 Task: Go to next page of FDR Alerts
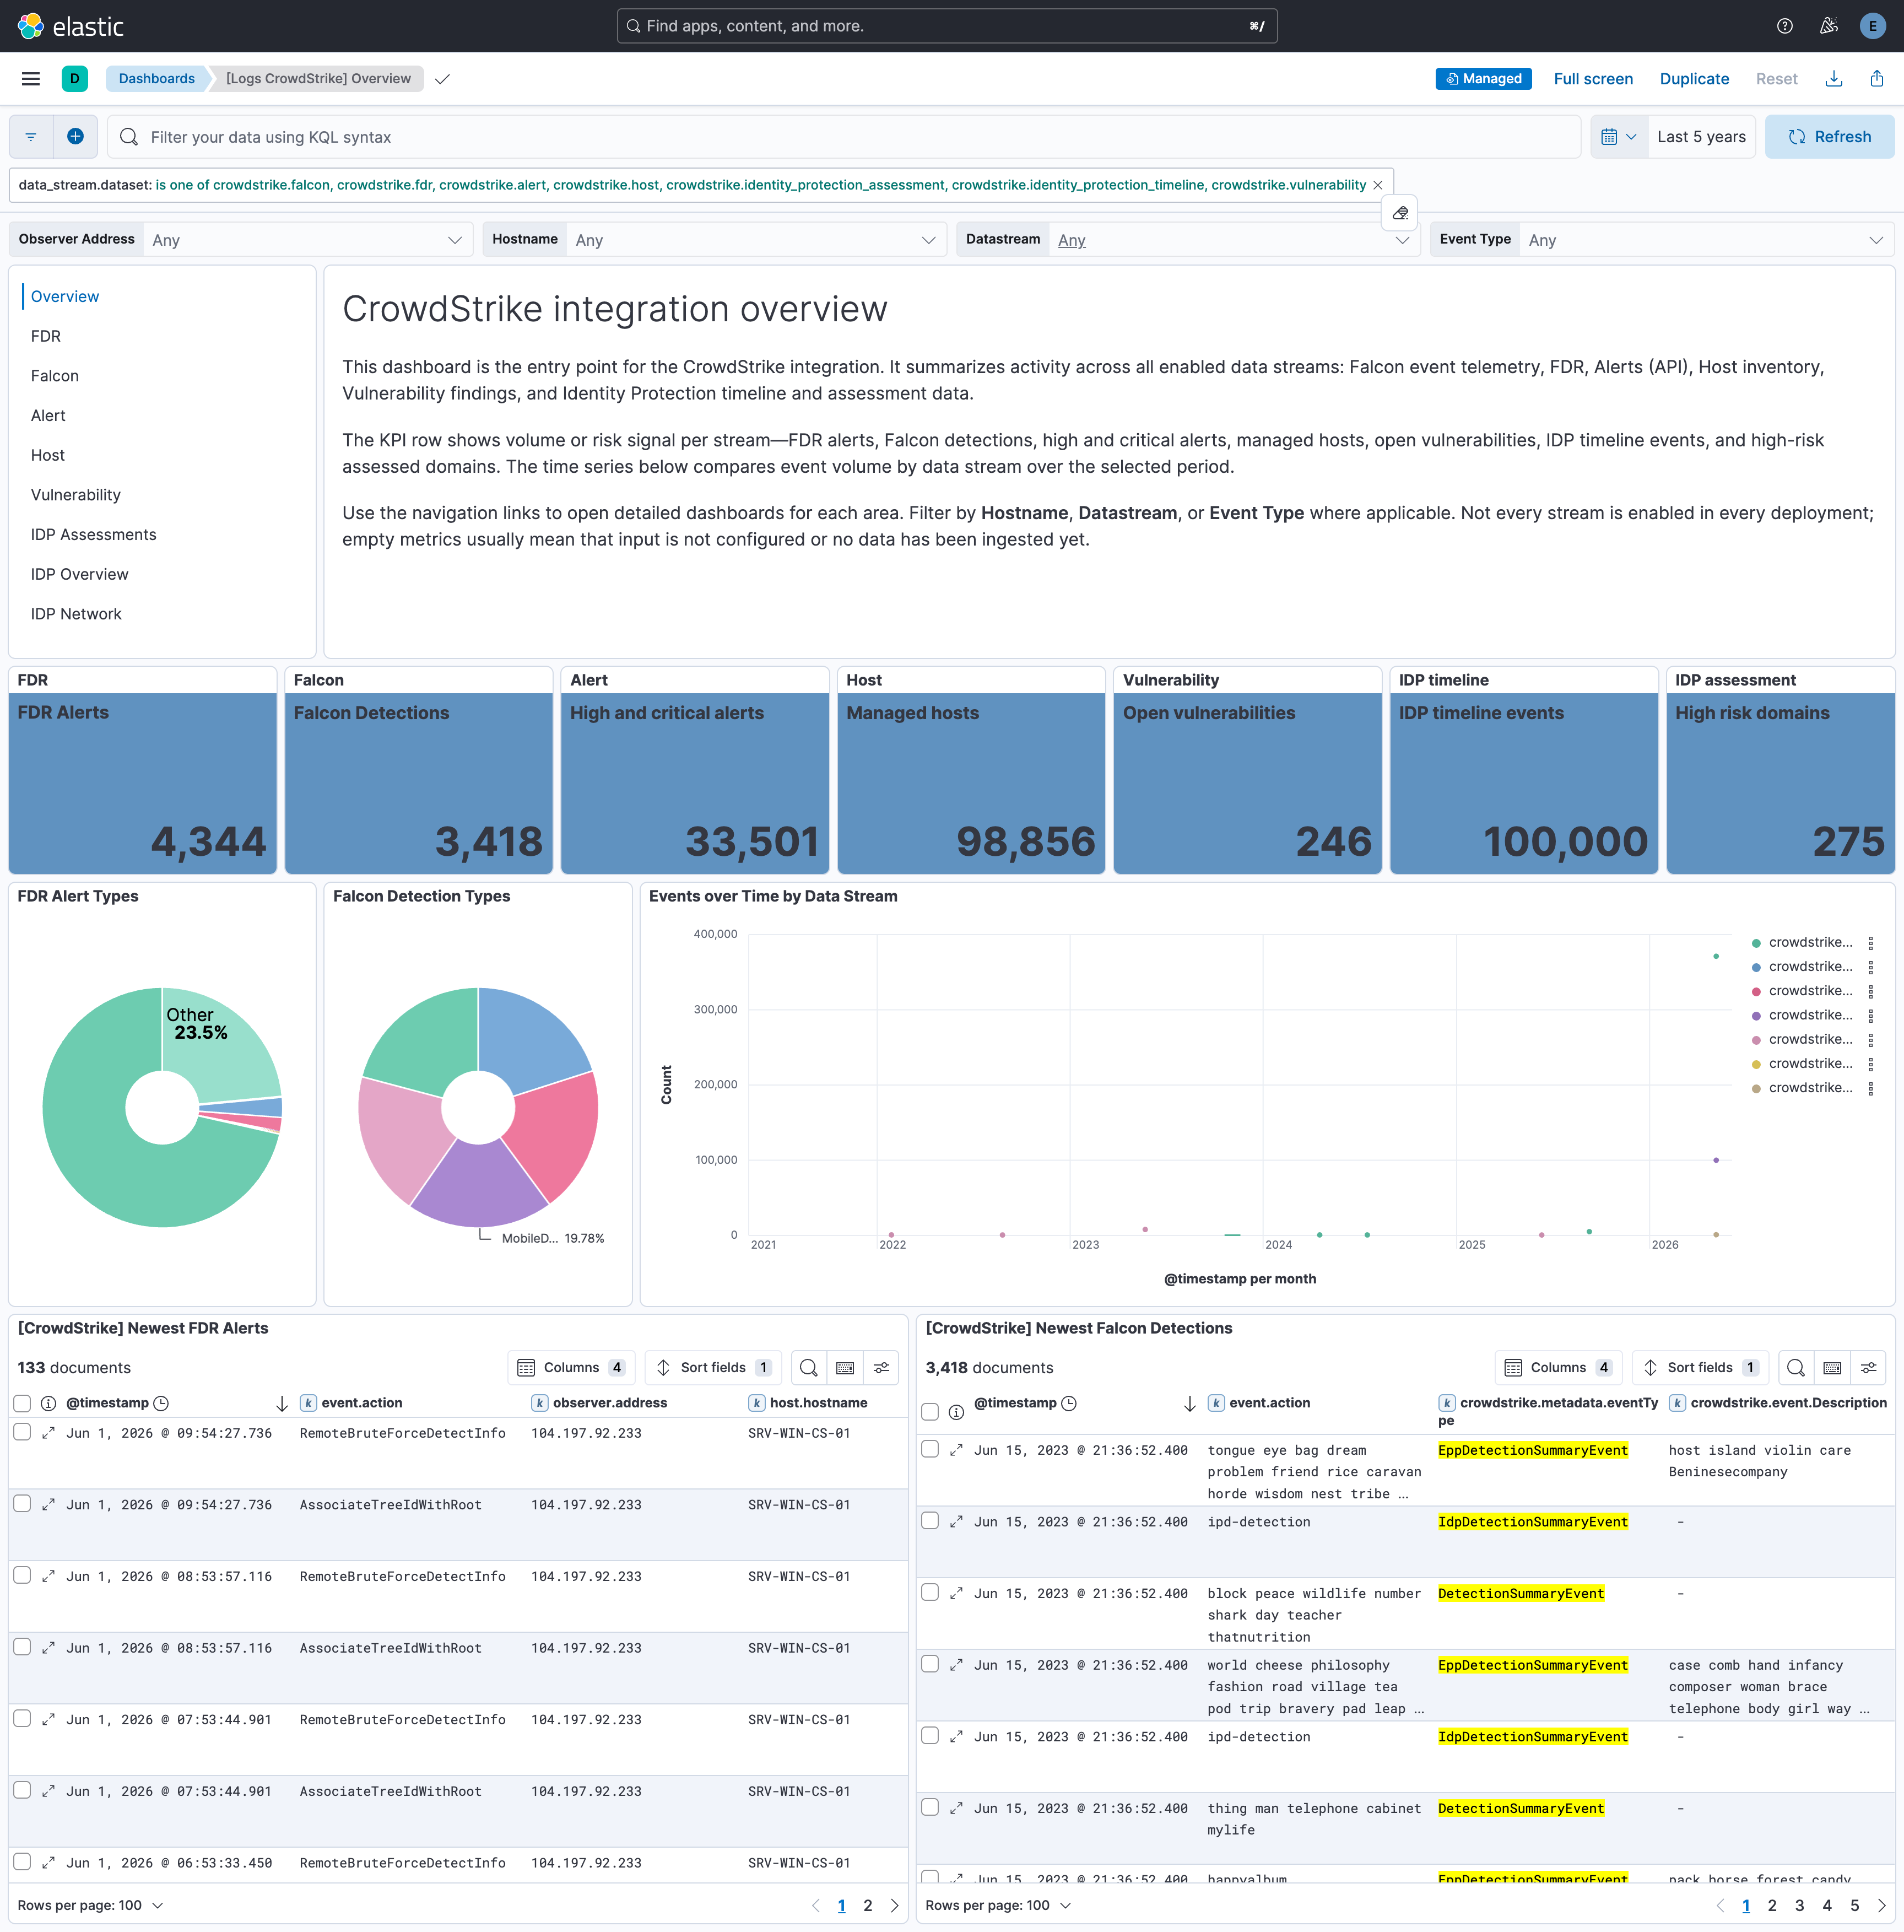[x=894, y=1906]
